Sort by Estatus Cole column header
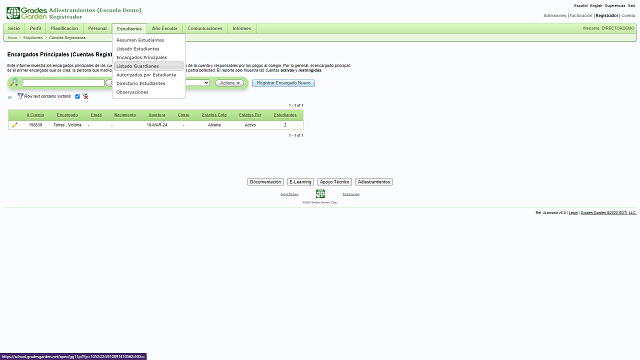The image size is (640, 360). (214, 115)
